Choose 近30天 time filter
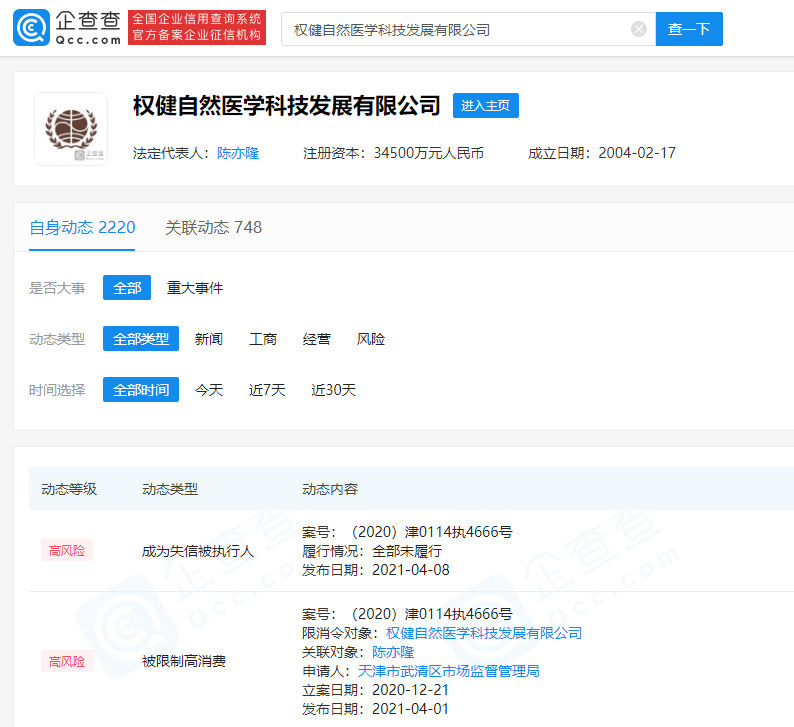 click(x=333, y=390)
